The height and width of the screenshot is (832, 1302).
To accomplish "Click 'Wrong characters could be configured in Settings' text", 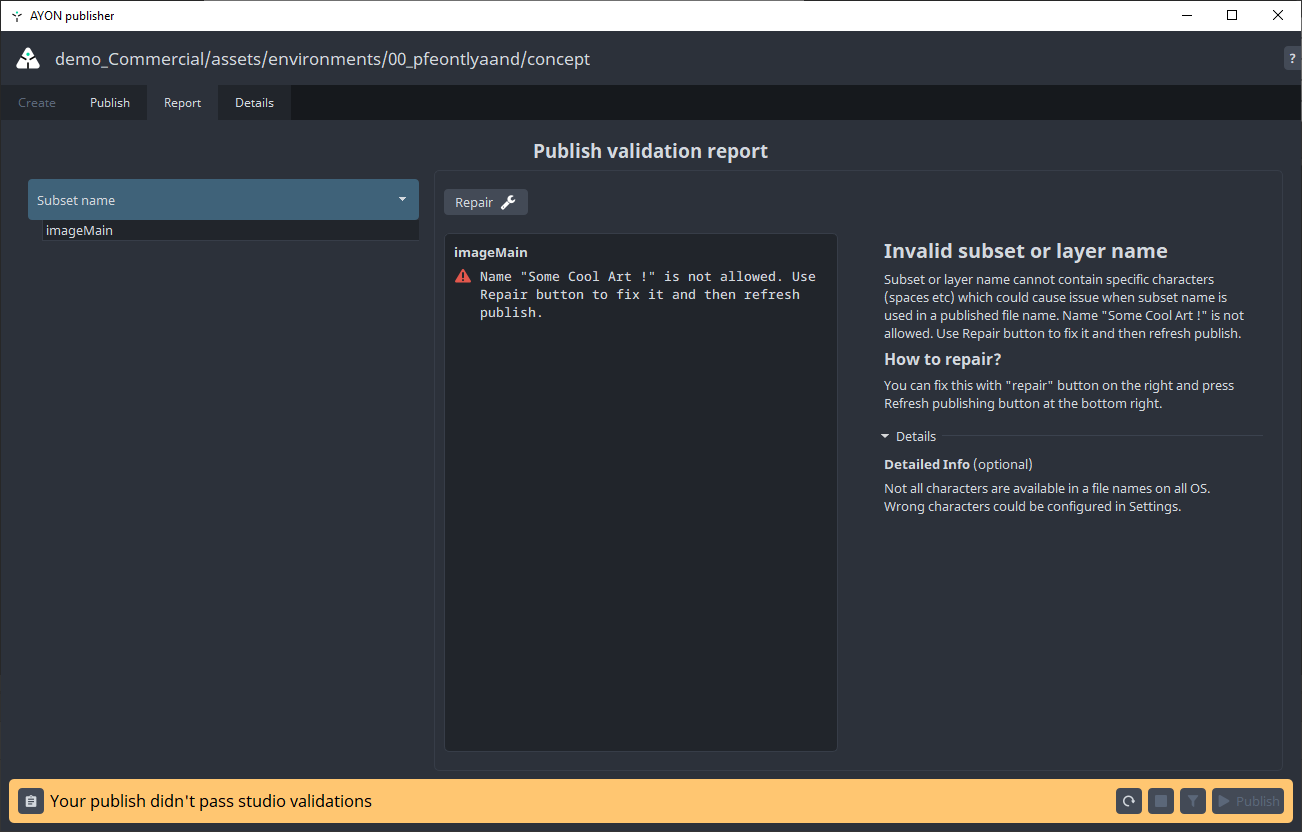I will tap(1032, 506).
